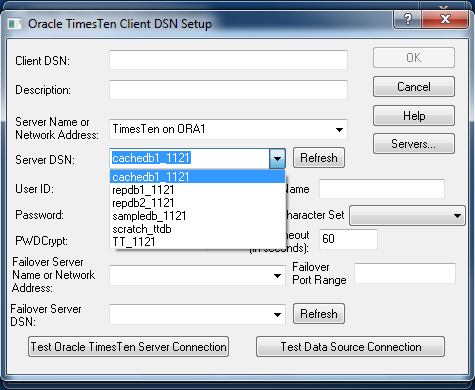Click Test Oracle TimesTen Server Connection
Screen dimensions: 475x390
(x=128, y=347)
